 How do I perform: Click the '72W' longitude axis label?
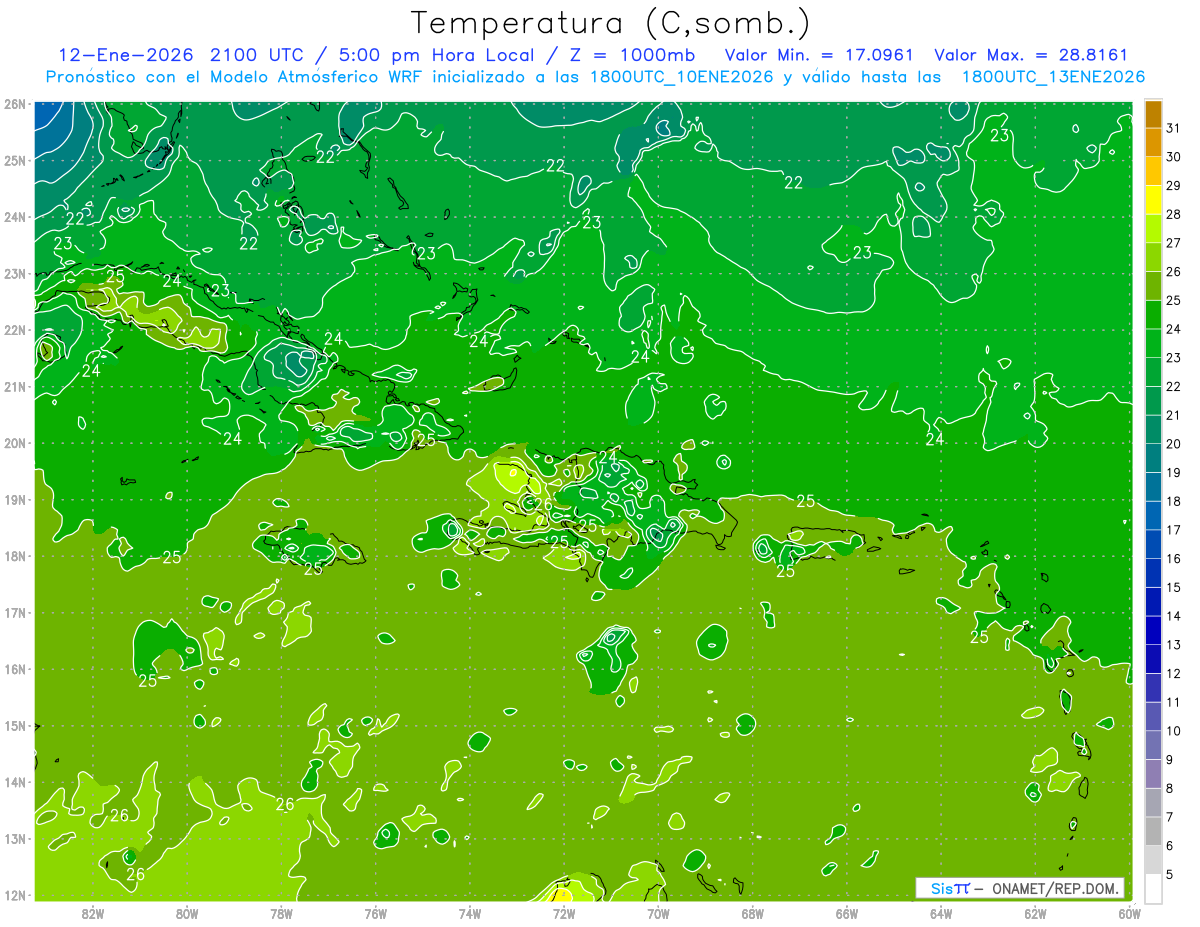click(x=564, y=913)
